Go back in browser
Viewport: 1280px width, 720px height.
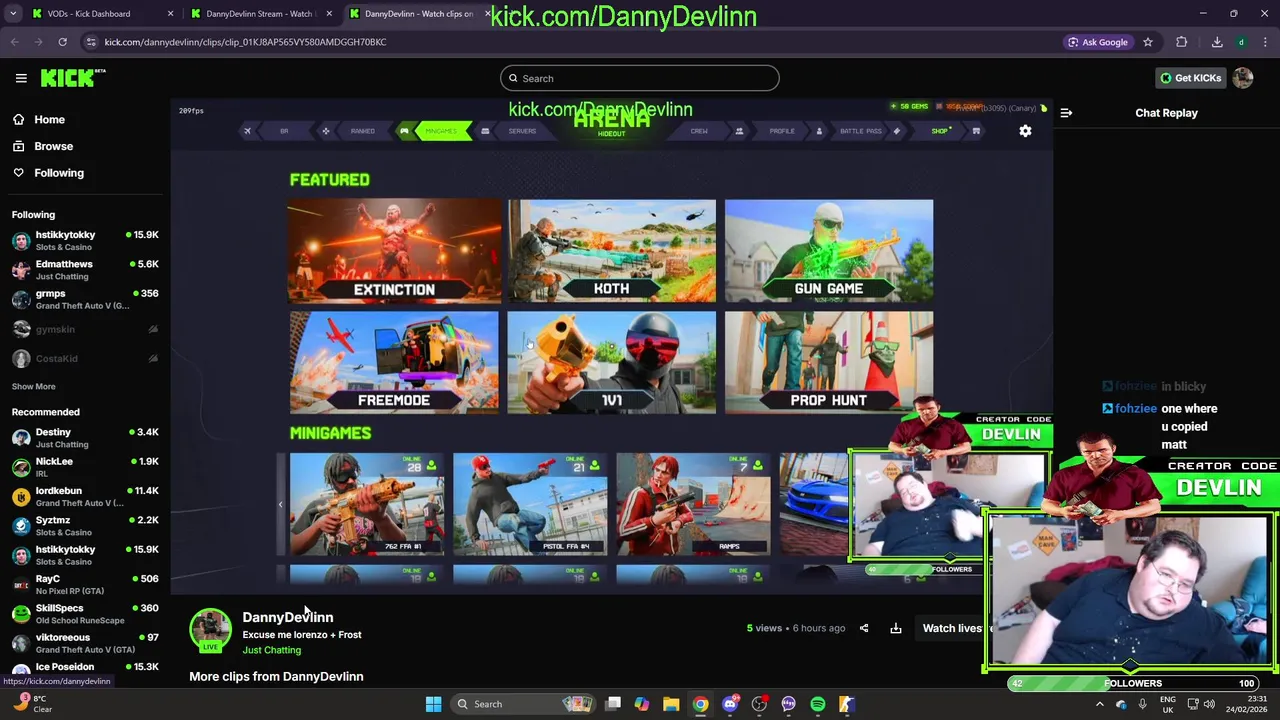pos(15,42)
